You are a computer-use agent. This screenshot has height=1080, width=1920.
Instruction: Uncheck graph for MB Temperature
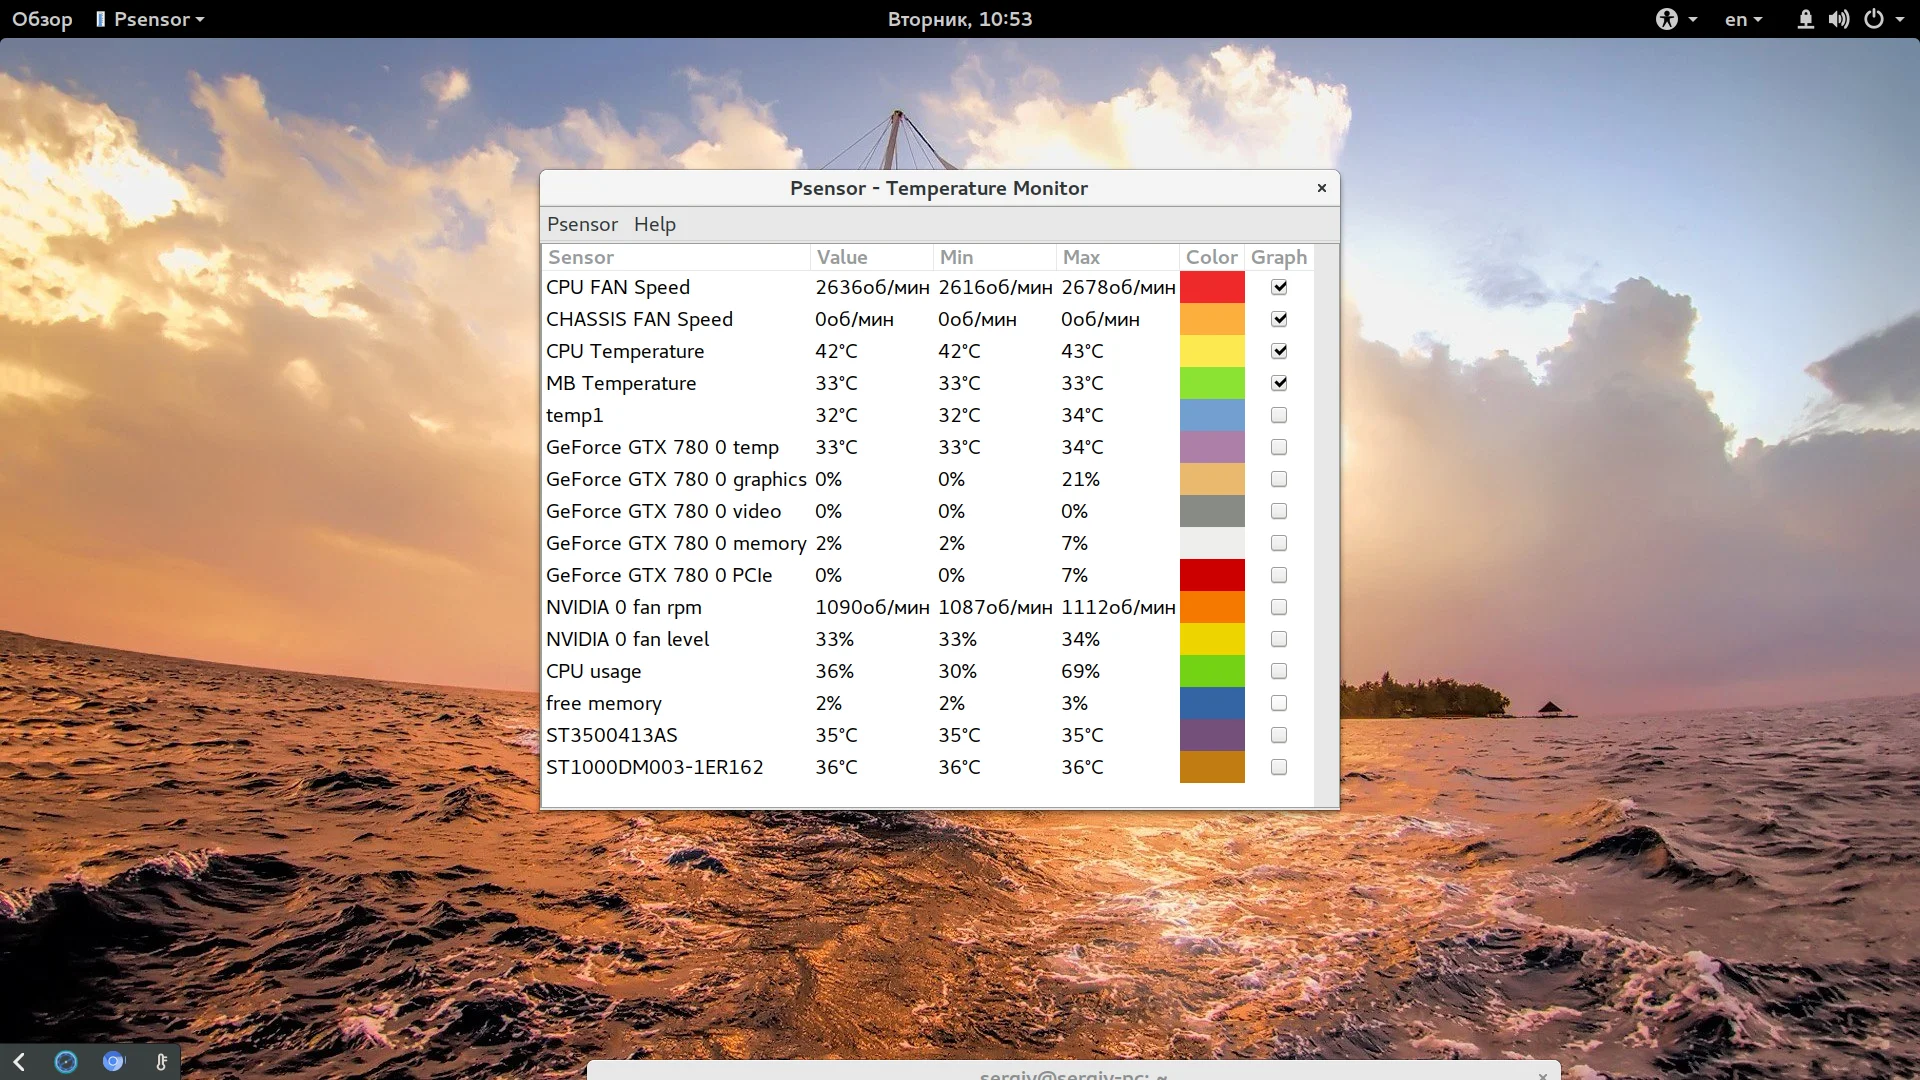point(1279,383)
